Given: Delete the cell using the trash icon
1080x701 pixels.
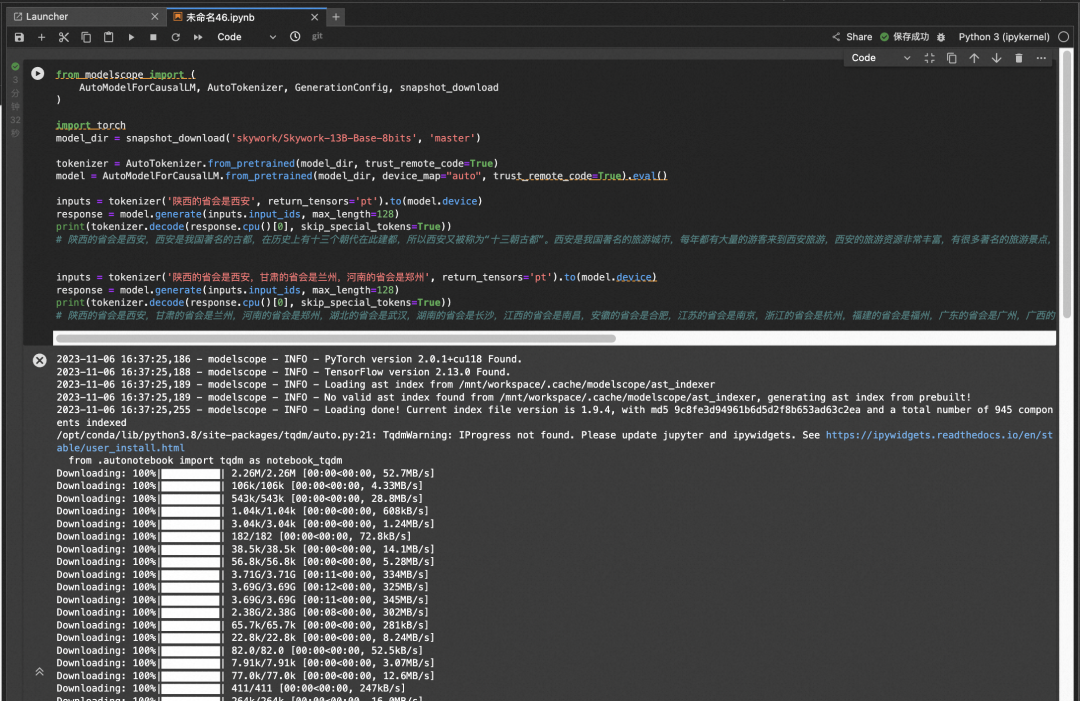Looking at the screenshot, I should tap(1019, 58).
